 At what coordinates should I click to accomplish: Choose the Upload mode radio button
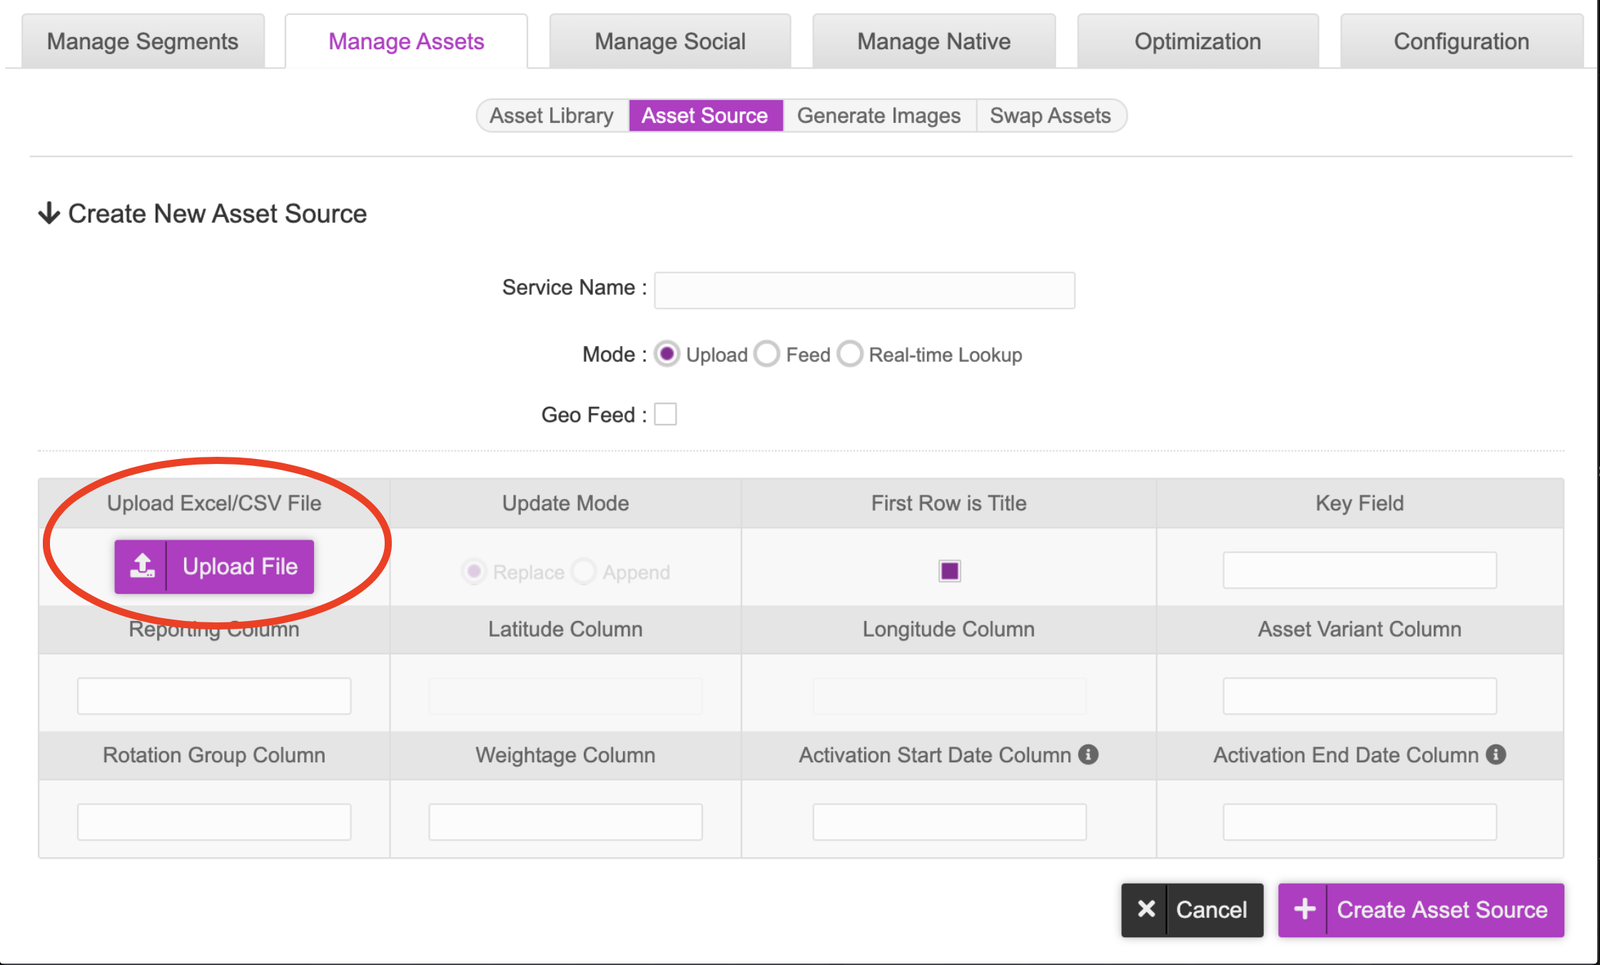pos(667,355)
